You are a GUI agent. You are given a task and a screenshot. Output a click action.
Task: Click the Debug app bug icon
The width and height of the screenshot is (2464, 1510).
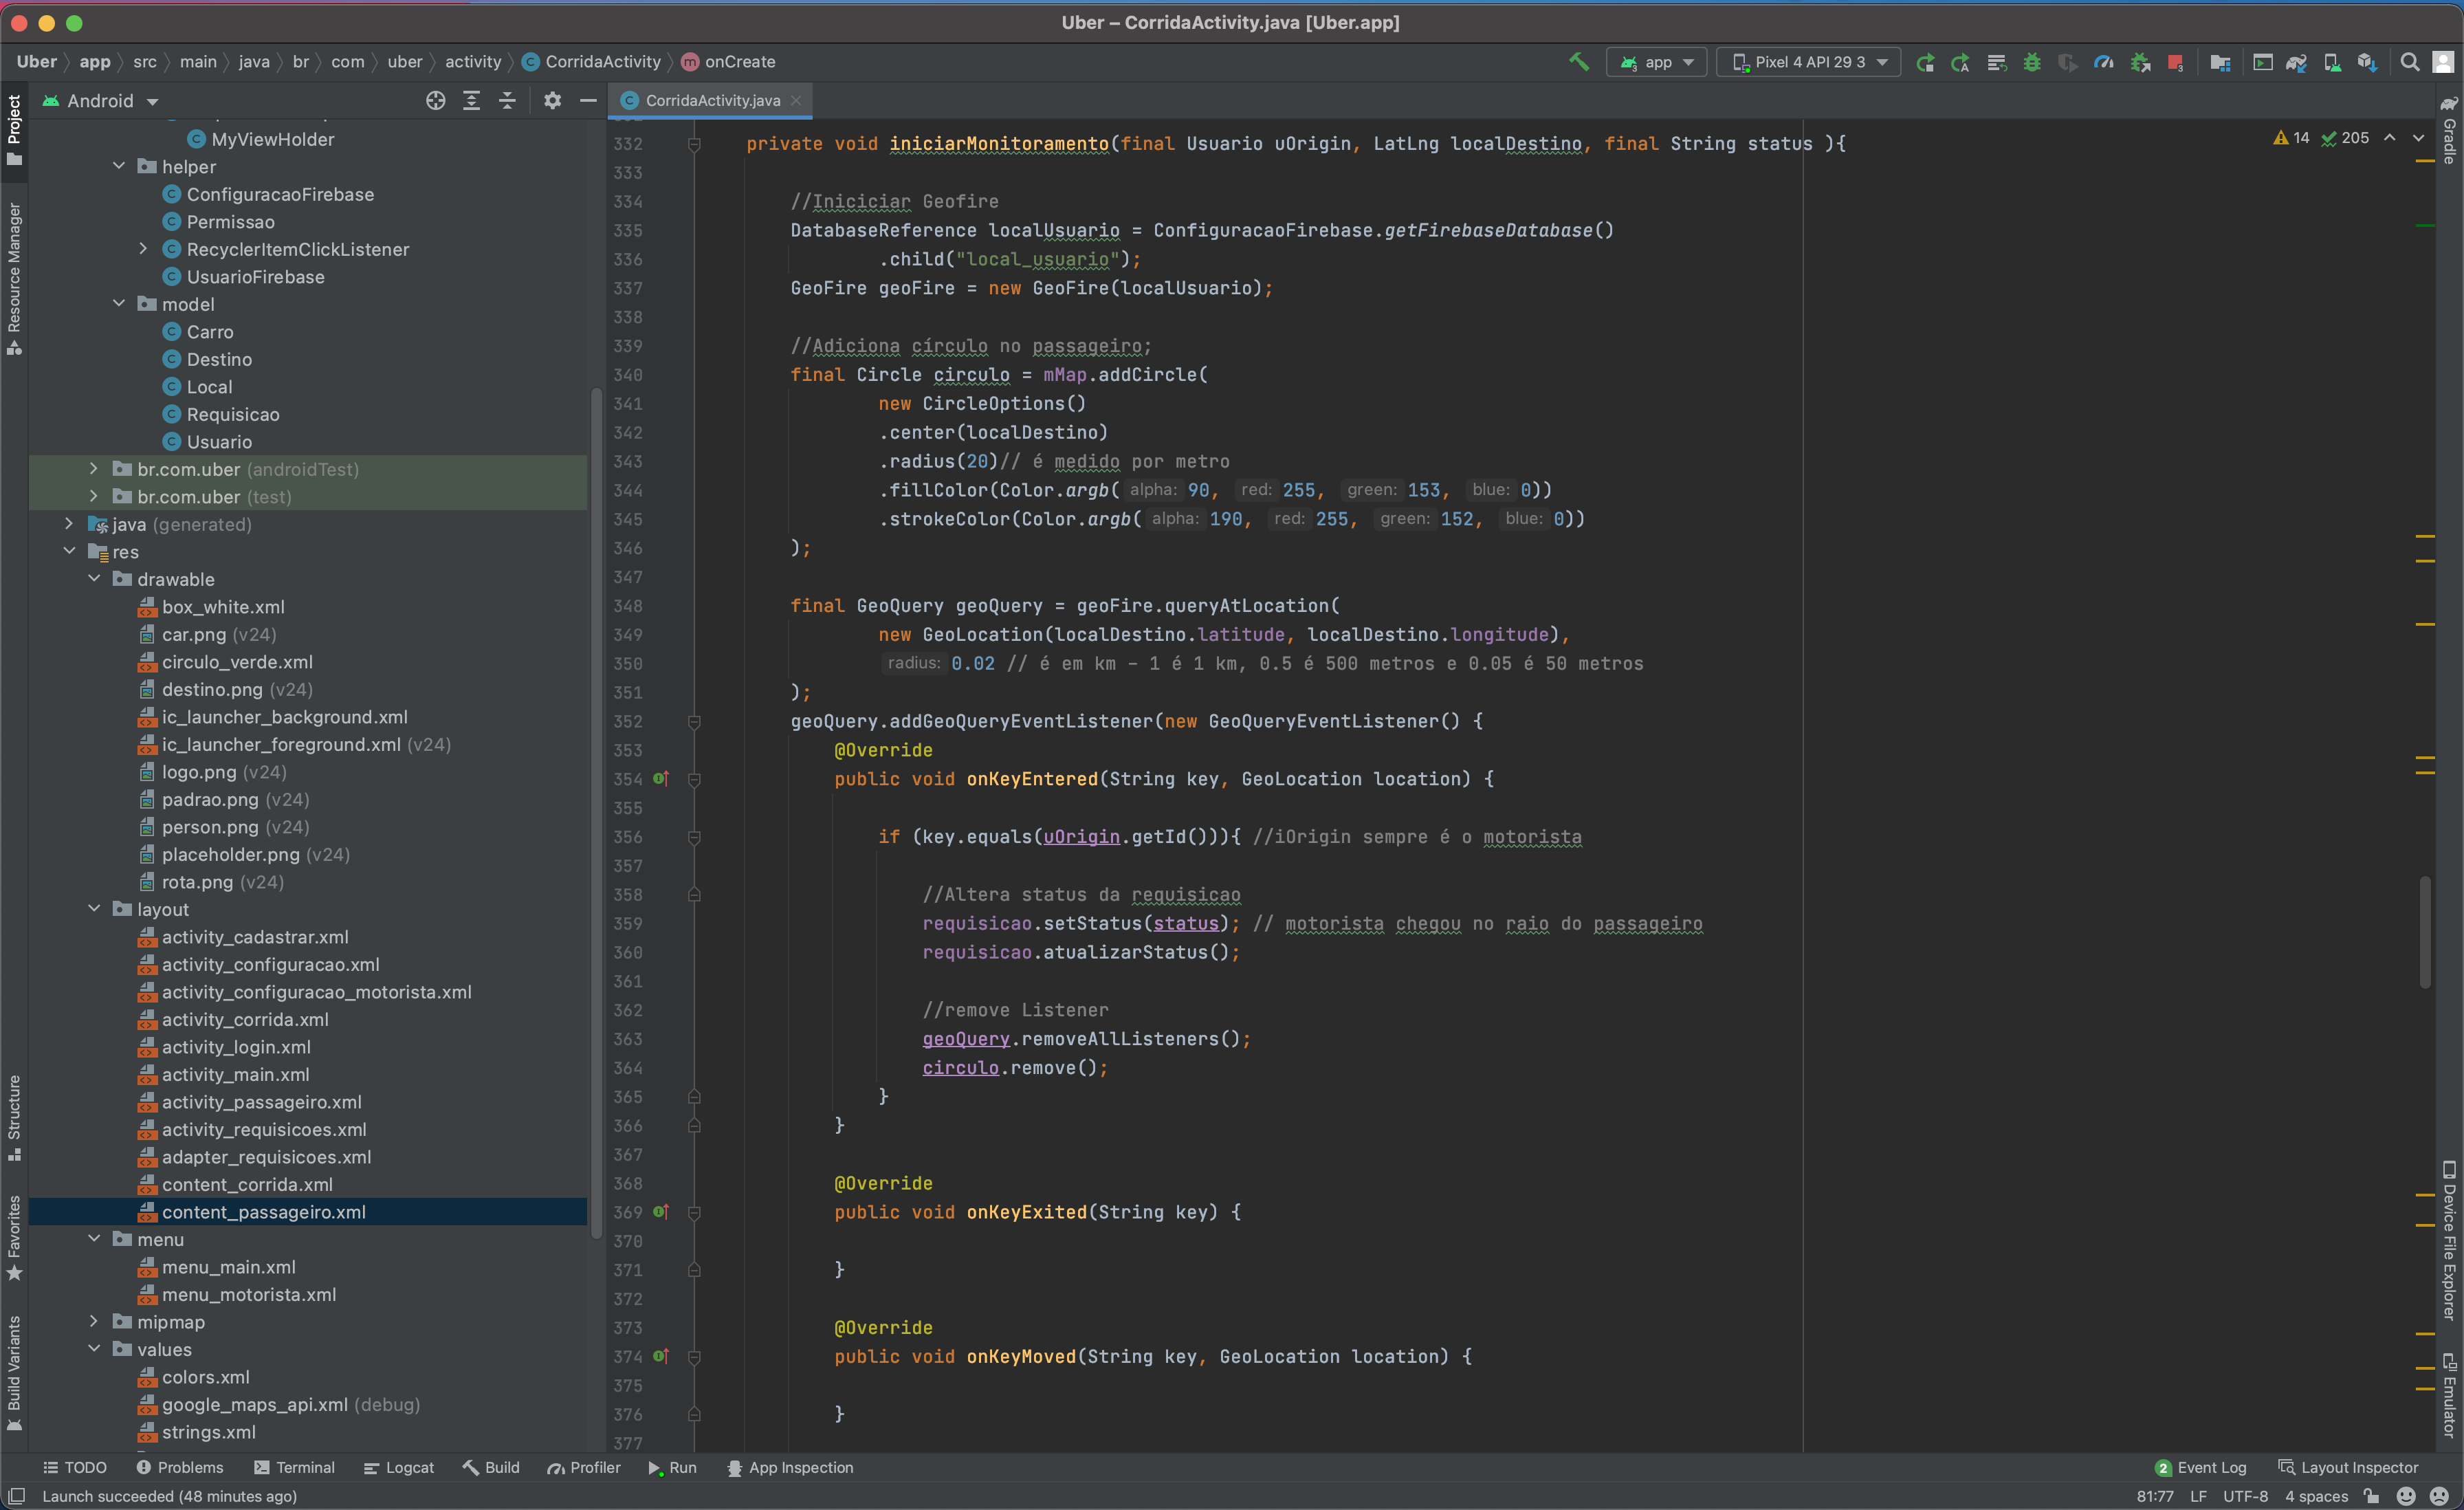(x=2031, y=62)
